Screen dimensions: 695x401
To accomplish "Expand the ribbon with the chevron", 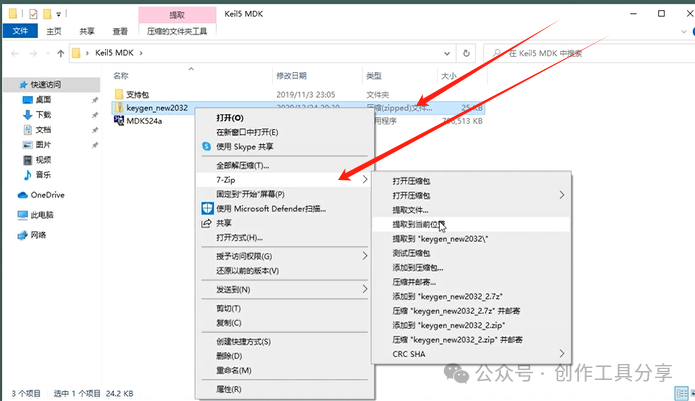I will [683, 31].
